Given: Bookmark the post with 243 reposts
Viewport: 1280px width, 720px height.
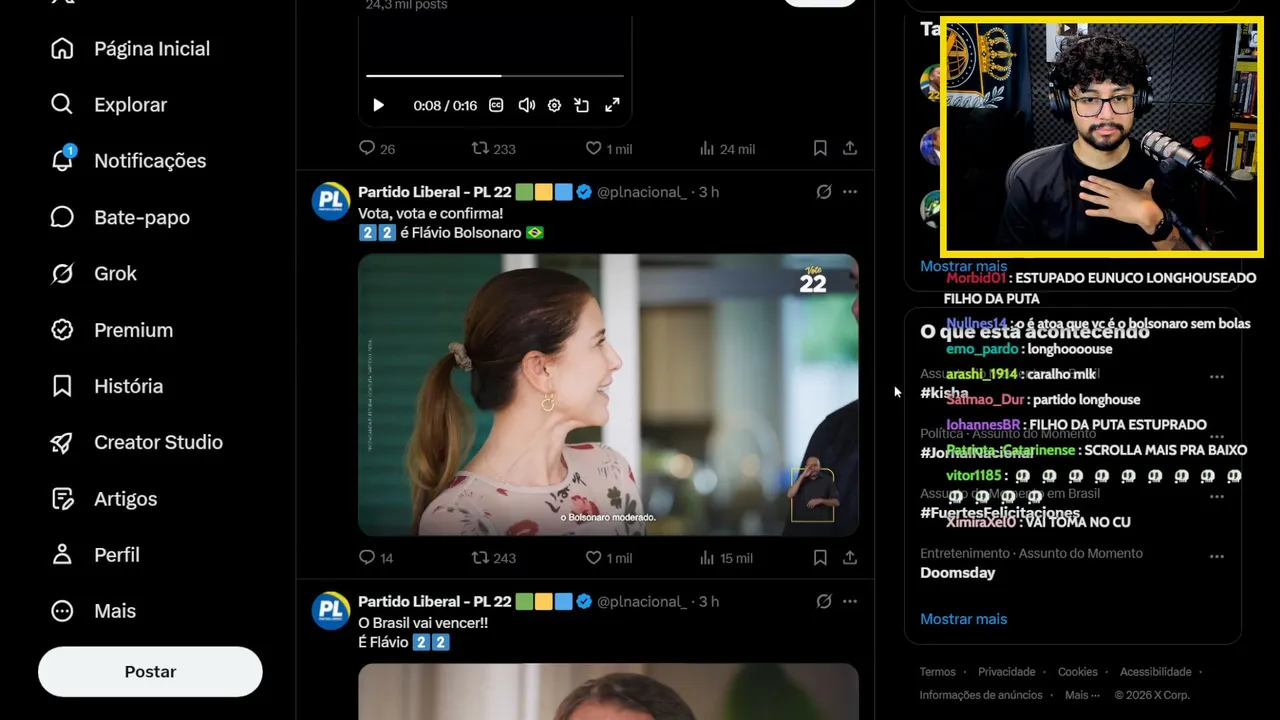Looking at the screenshot, I should point(820,558).
